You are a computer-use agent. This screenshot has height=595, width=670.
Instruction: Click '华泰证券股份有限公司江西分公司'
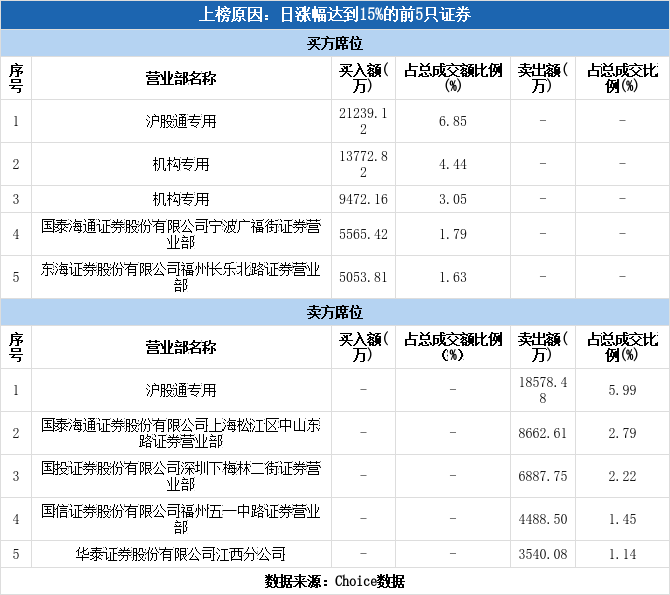(181, 554)
